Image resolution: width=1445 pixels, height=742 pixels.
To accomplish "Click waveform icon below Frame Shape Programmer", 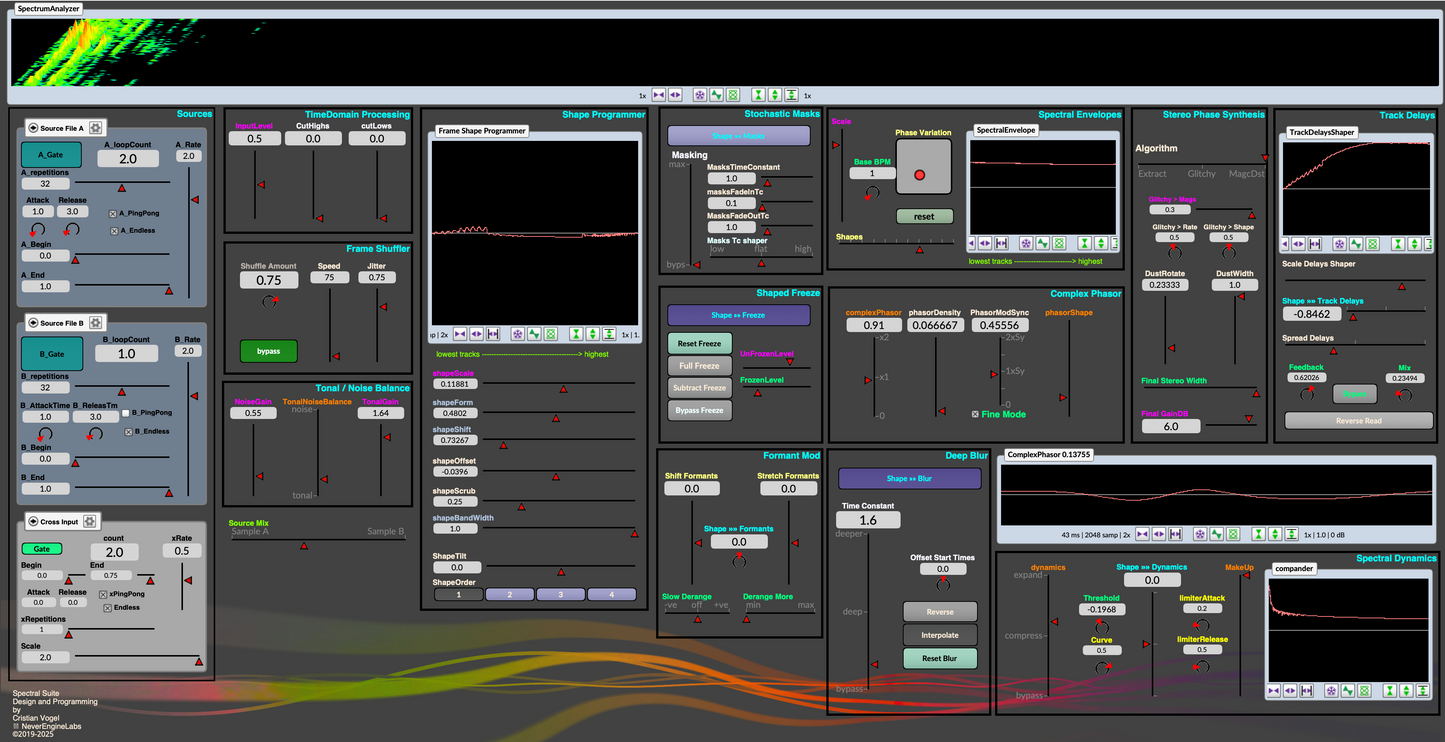I will [535, 334].
